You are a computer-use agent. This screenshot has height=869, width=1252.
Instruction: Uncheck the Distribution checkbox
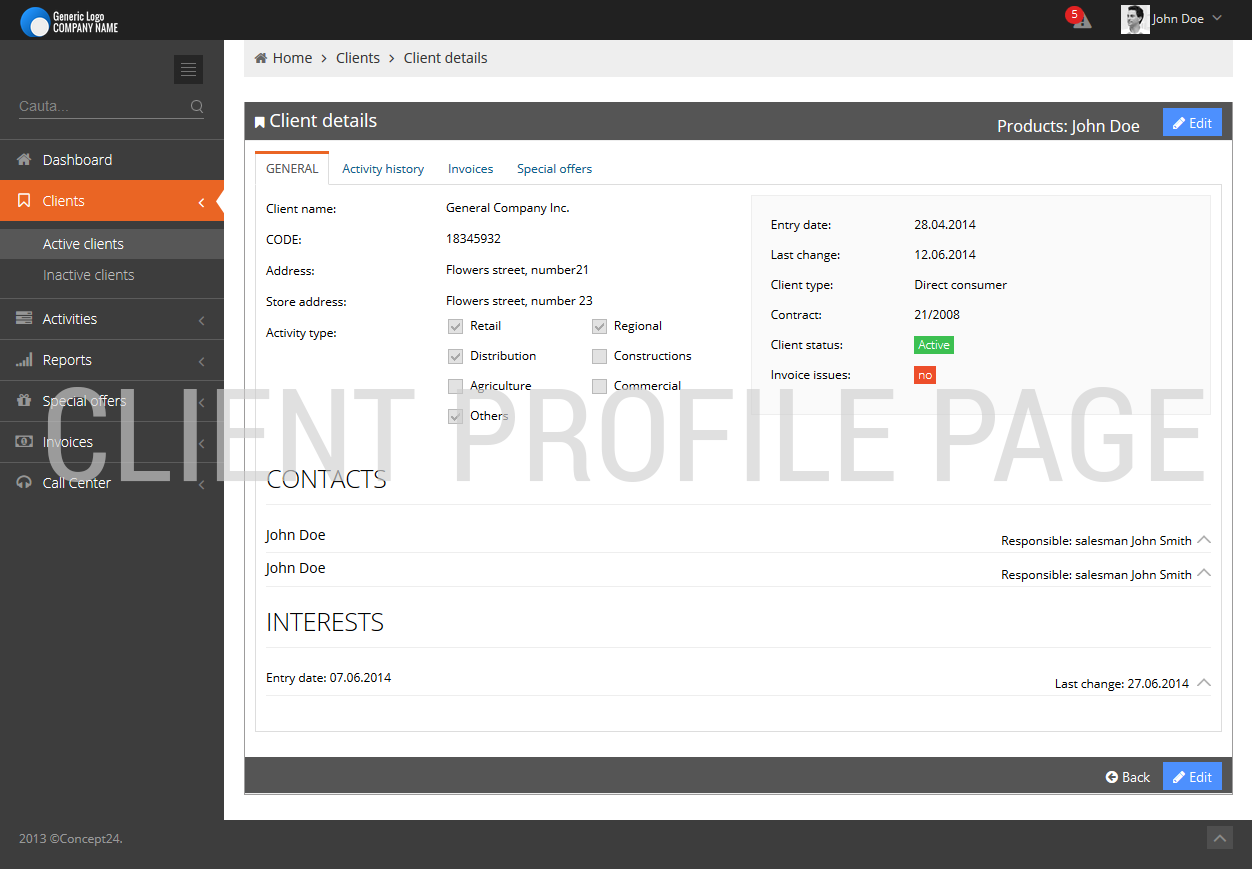456,356
